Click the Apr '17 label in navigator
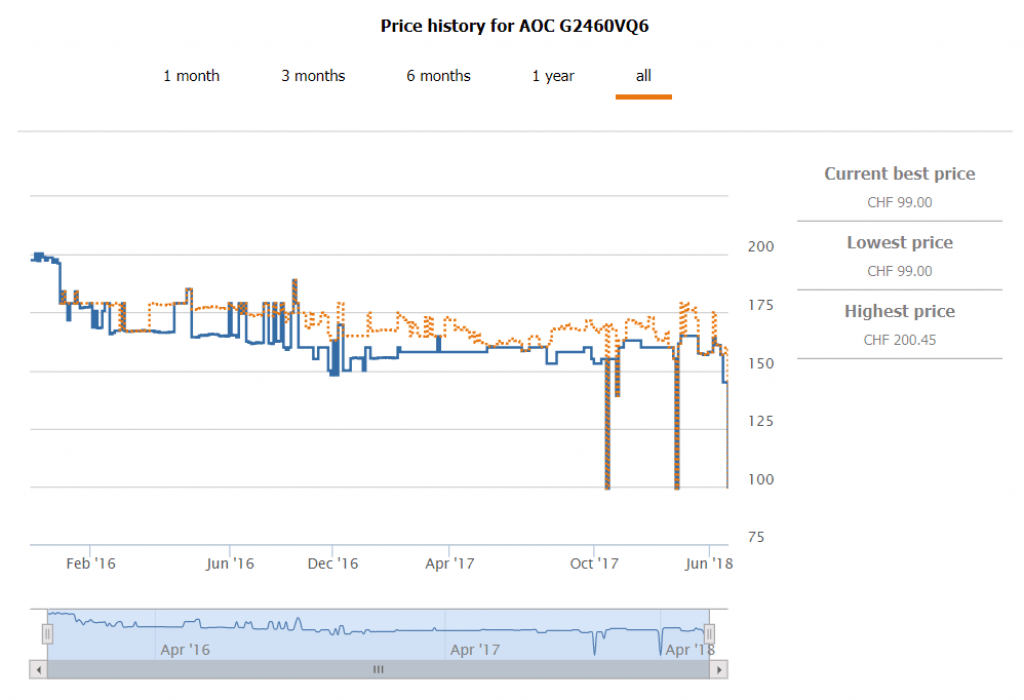This screenshot has width=1024, height=700. pos(475,650)
